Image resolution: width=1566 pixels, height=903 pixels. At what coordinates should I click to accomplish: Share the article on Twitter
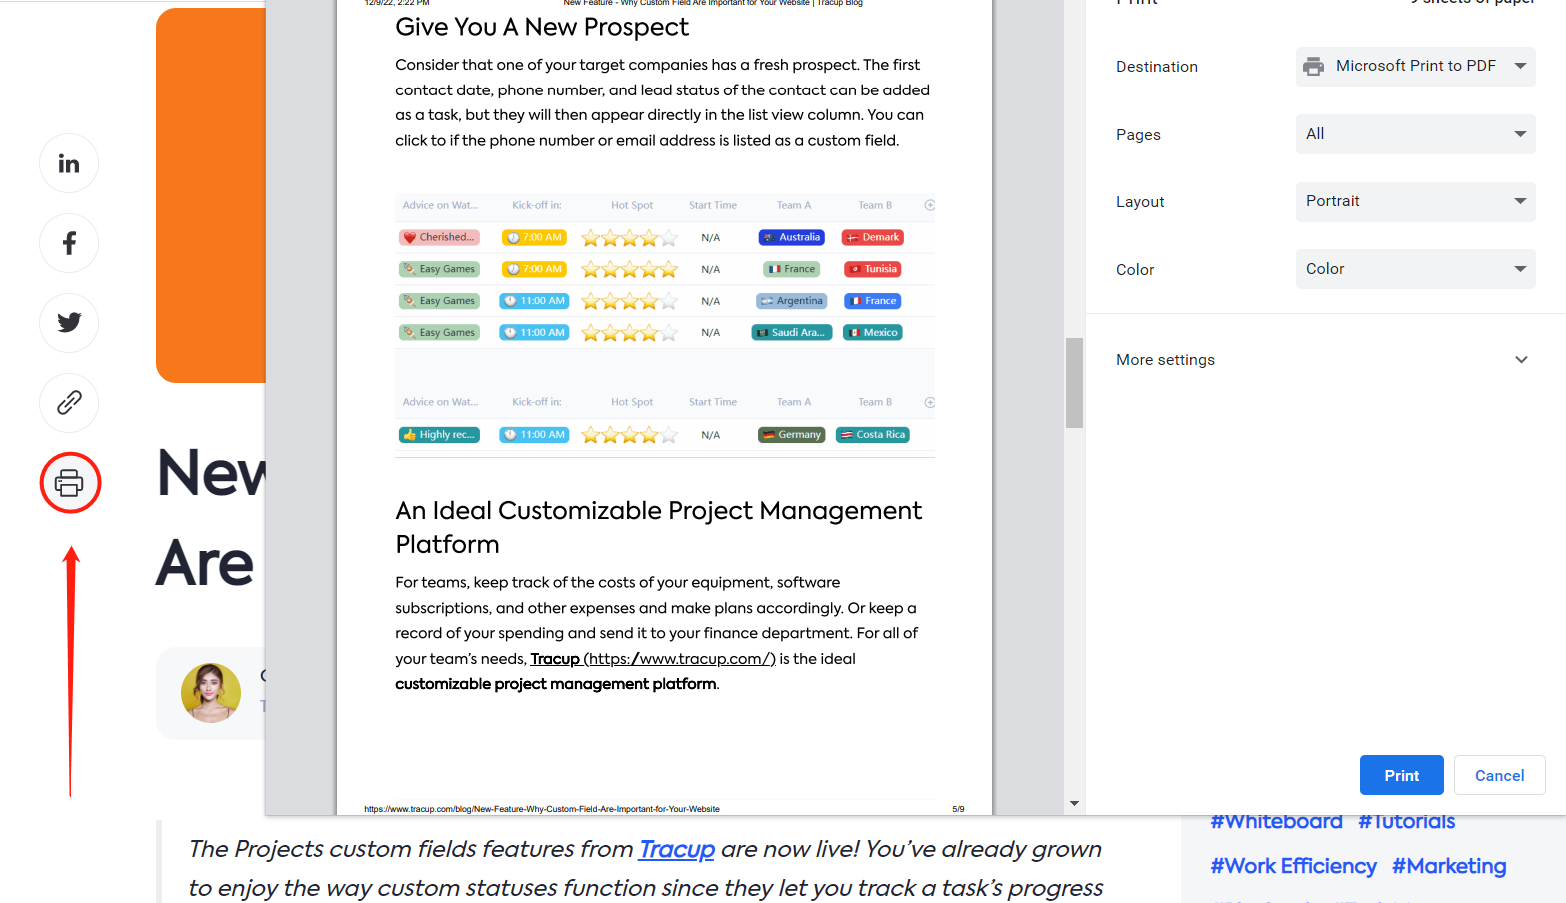68,323
